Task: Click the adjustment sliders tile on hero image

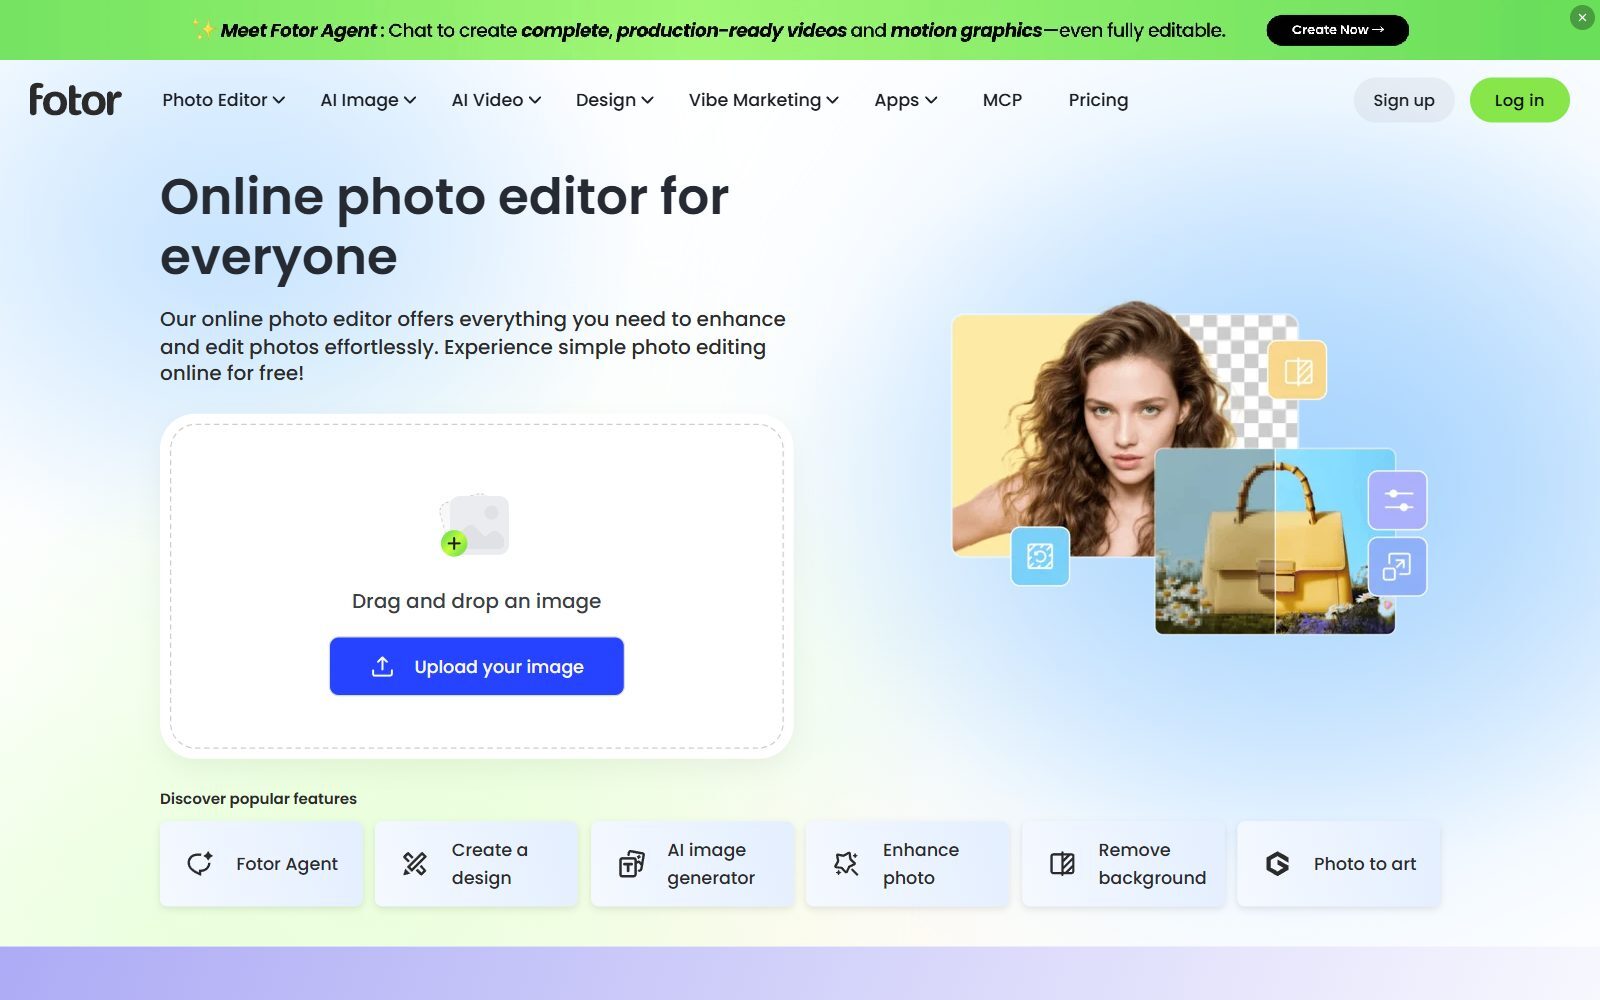Action: click(1397, 500)
